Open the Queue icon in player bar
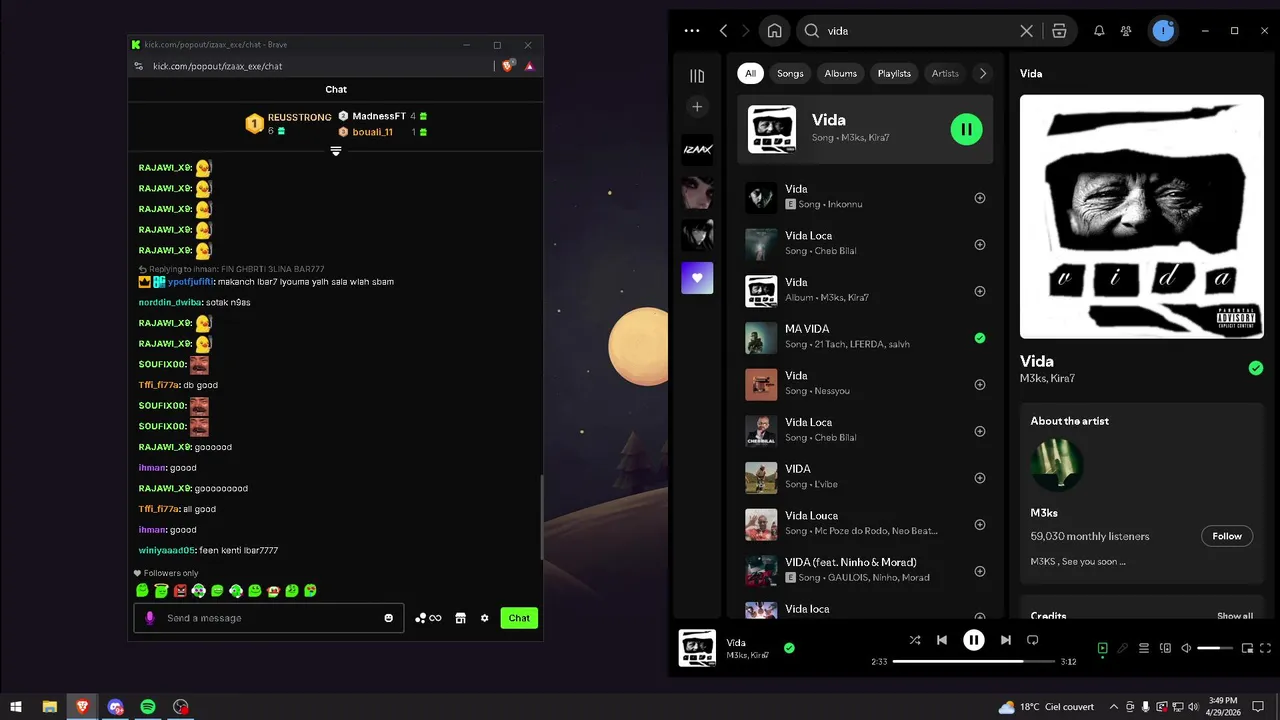This screenshot has width=1280, height=720. [x=1144, y=648]
